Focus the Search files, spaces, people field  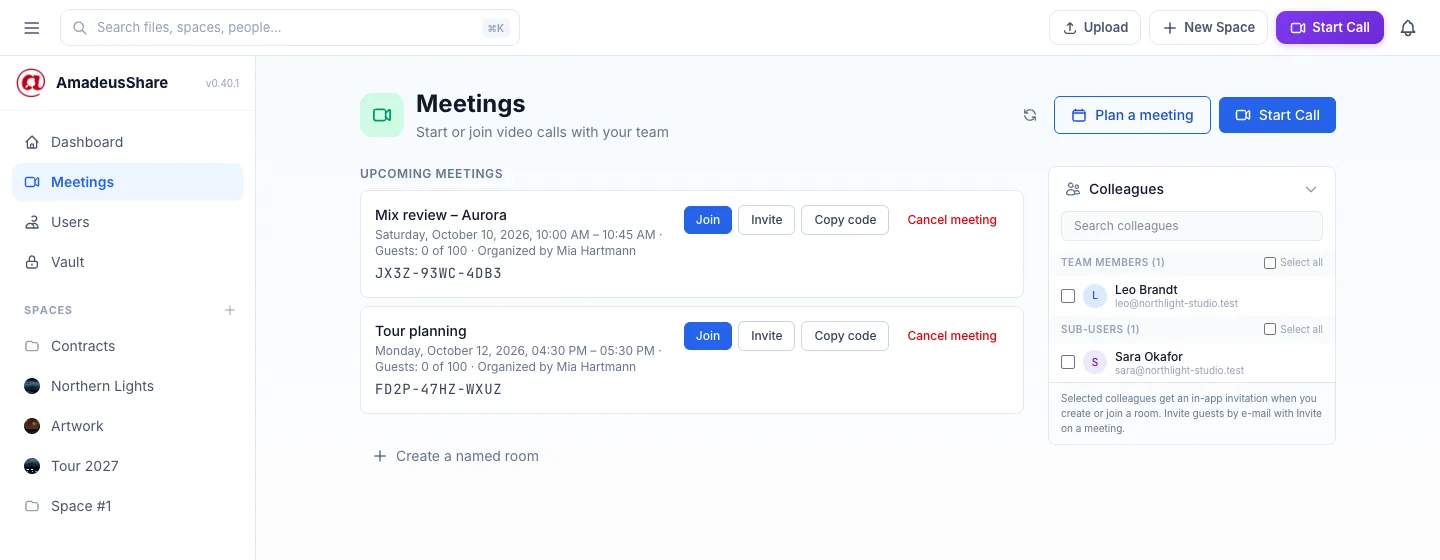pos(290,28)
